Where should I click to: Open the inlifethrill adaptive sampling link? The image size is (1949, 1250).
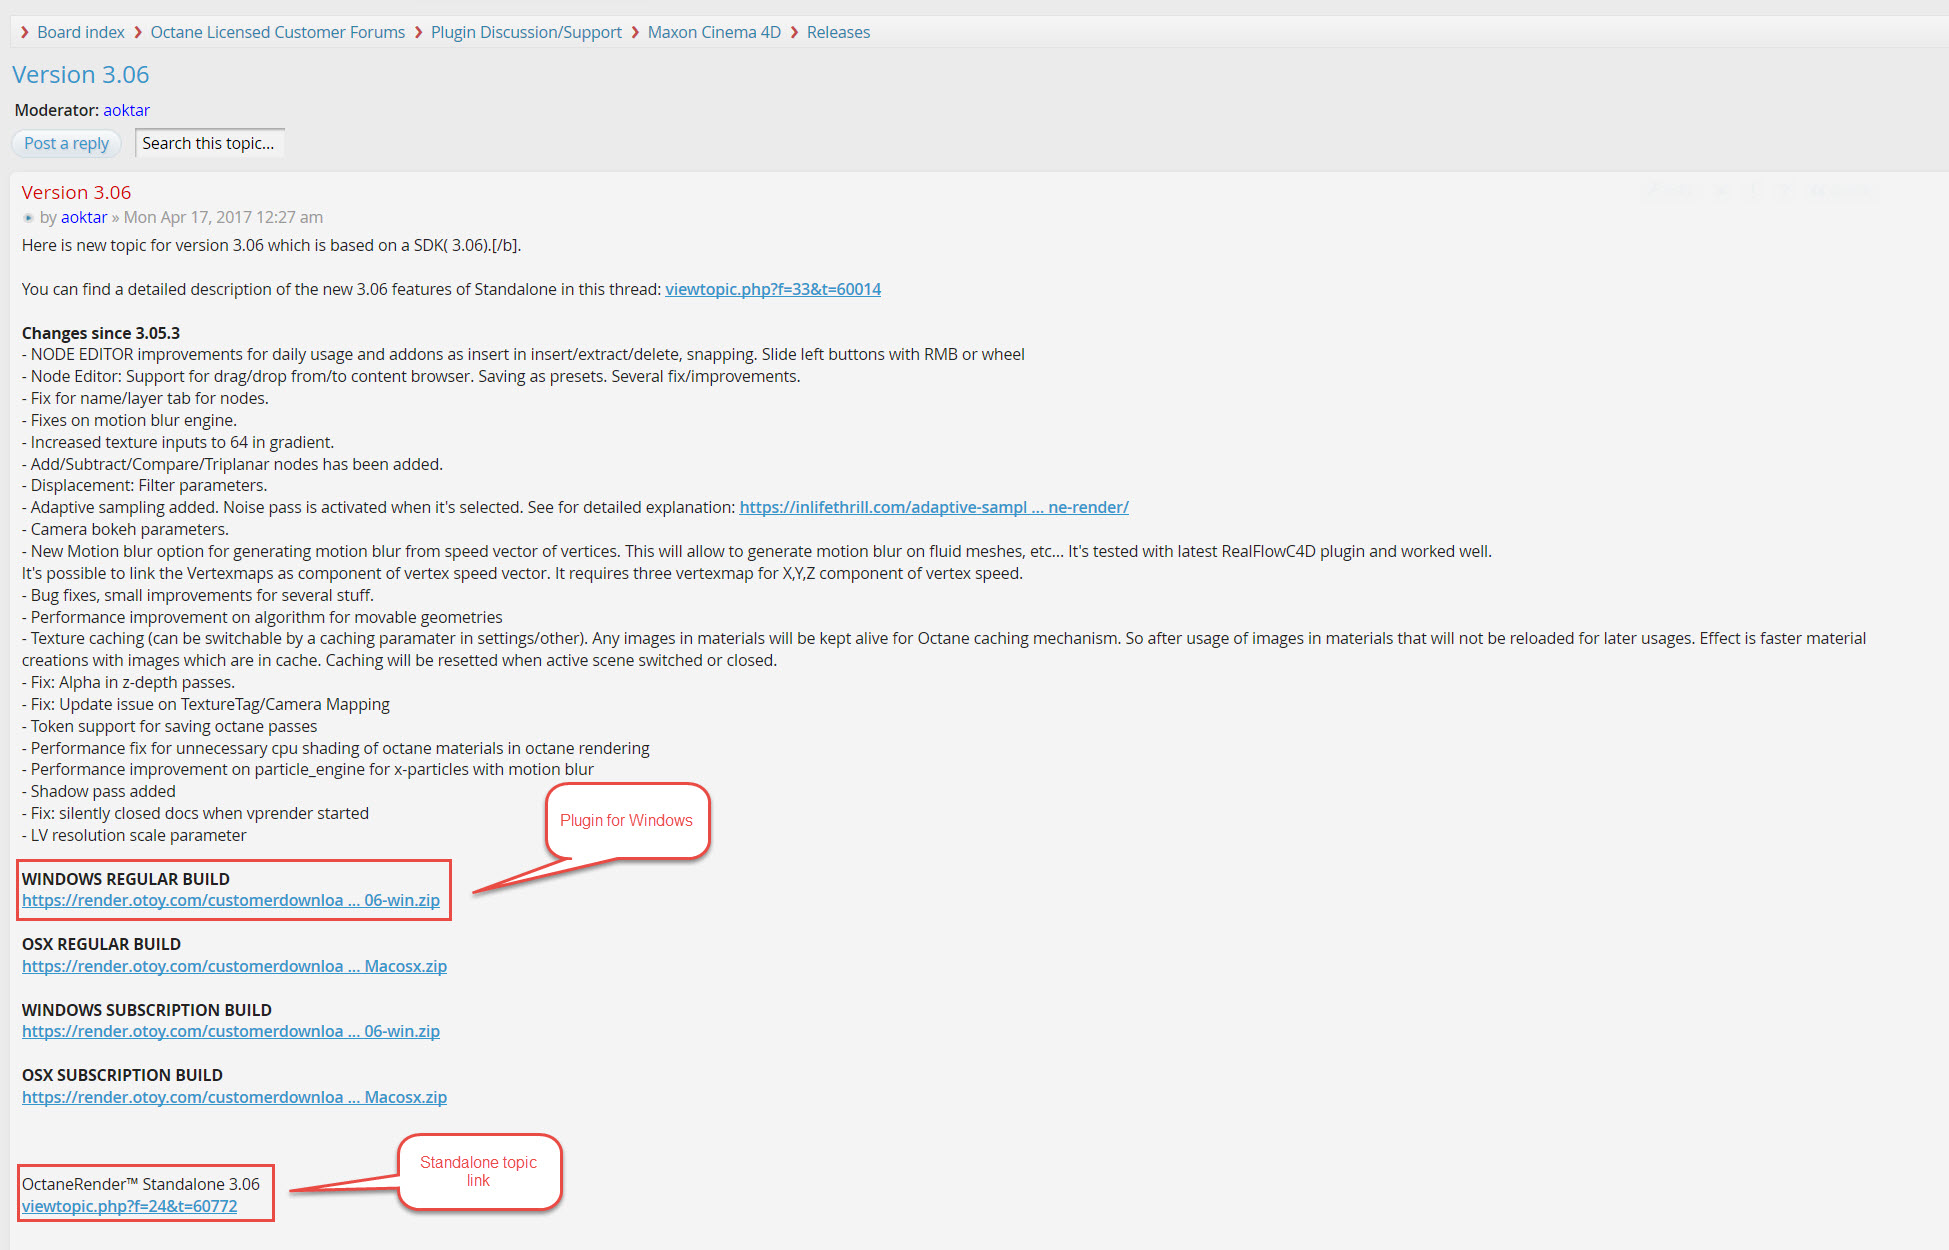[933, 507]
